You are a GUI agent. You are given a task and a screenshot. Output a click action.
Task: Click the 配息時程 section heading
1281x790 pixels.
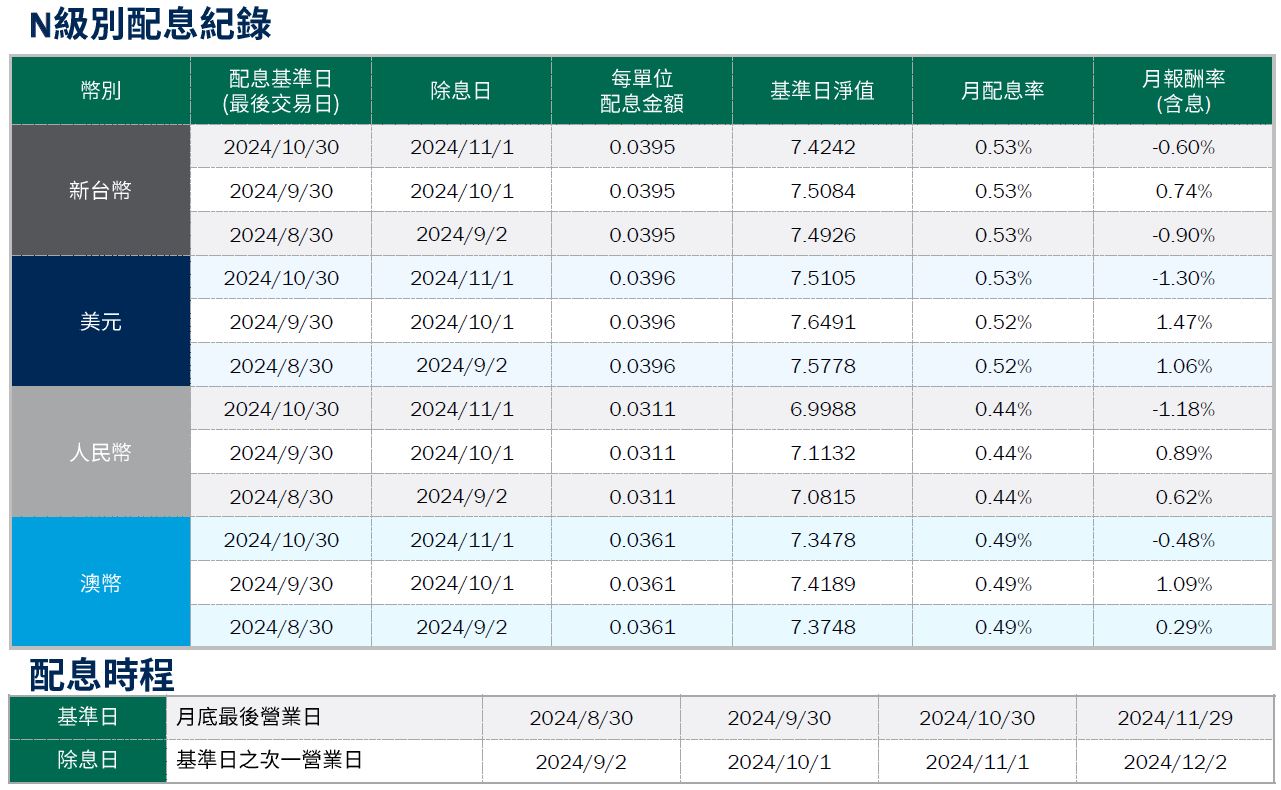[101, 675]
